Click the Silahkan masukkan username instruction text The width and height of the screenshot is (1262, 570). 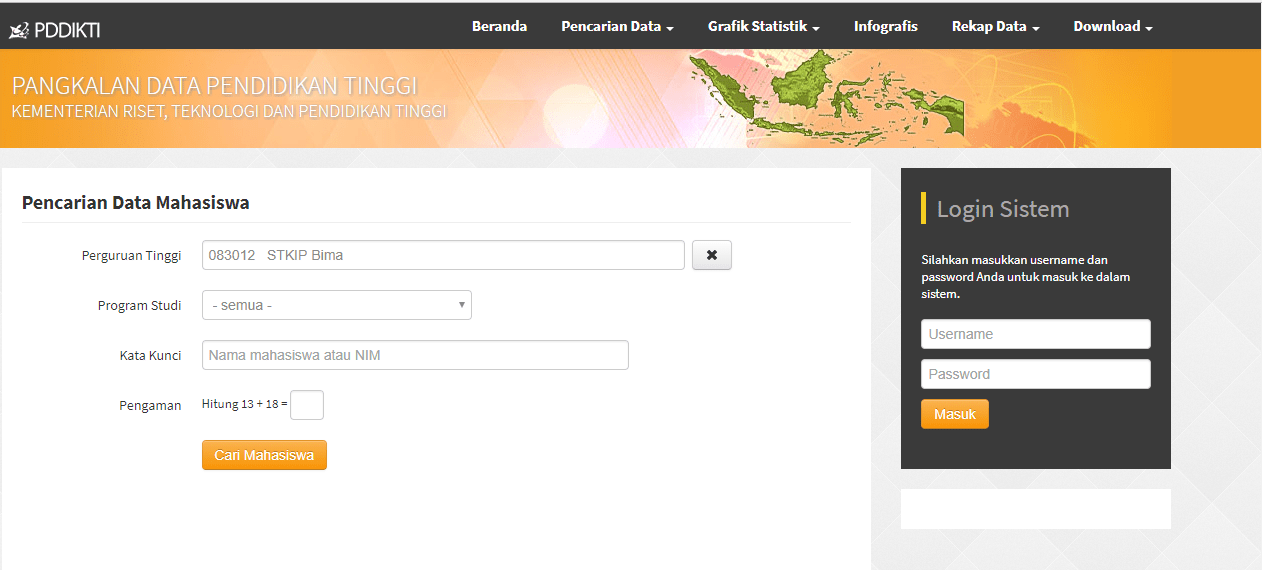1025,277
